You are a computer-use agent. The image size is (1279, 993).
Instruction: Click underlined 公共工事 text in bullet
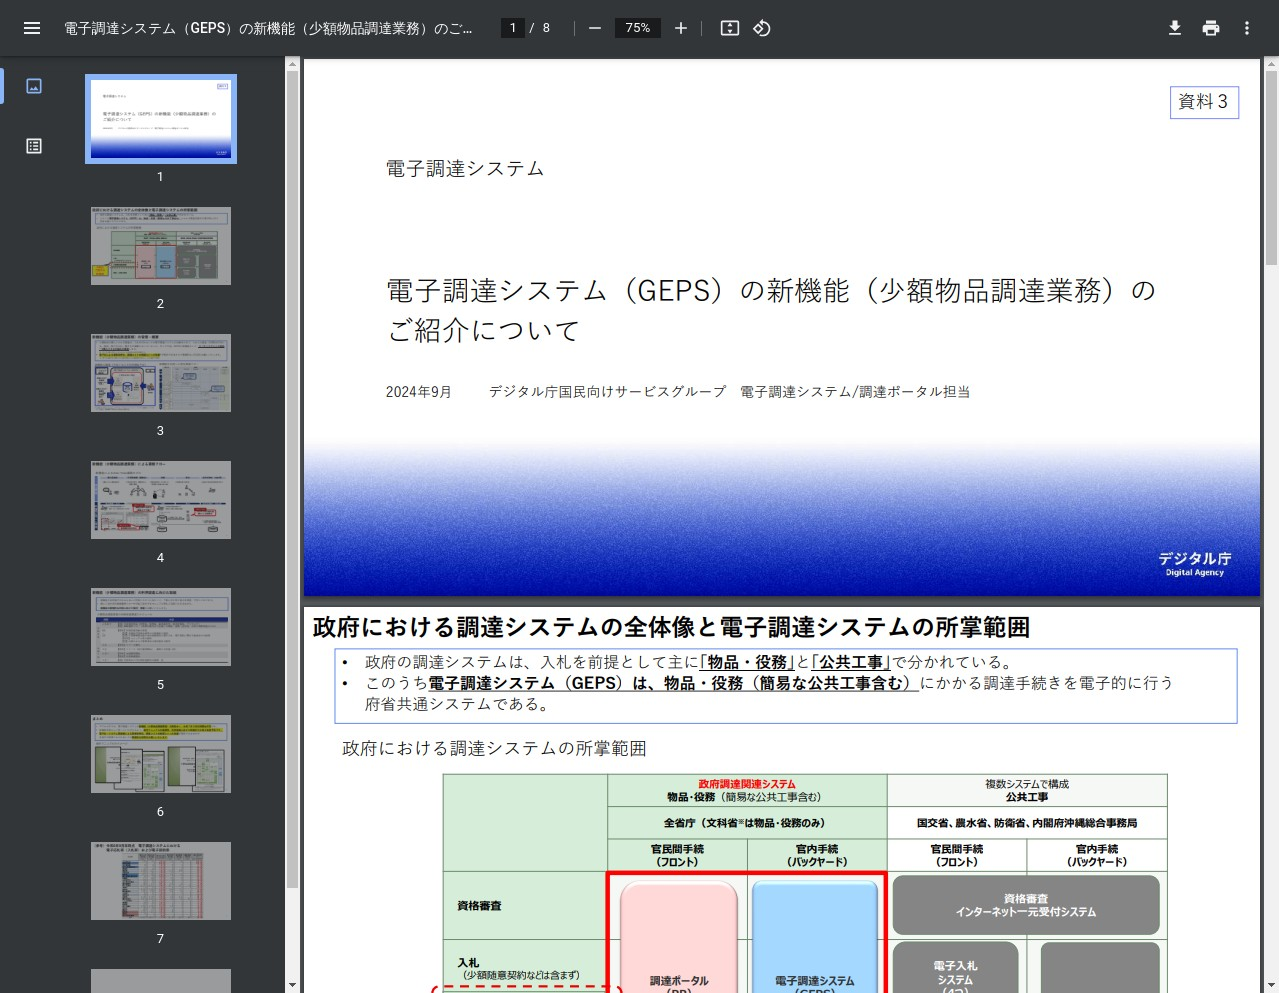point(852,662)
